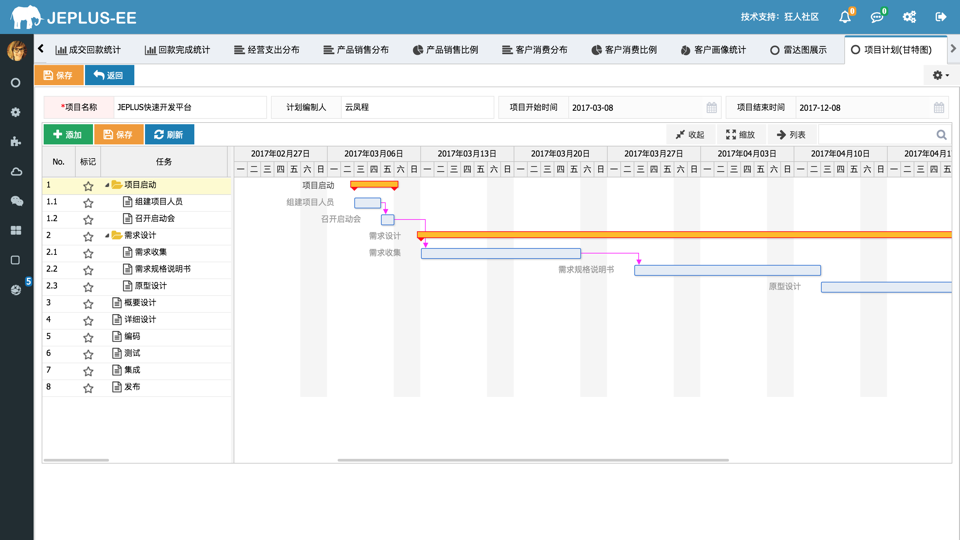Open the puzzle piece plugin icon in sidebar

16,141
